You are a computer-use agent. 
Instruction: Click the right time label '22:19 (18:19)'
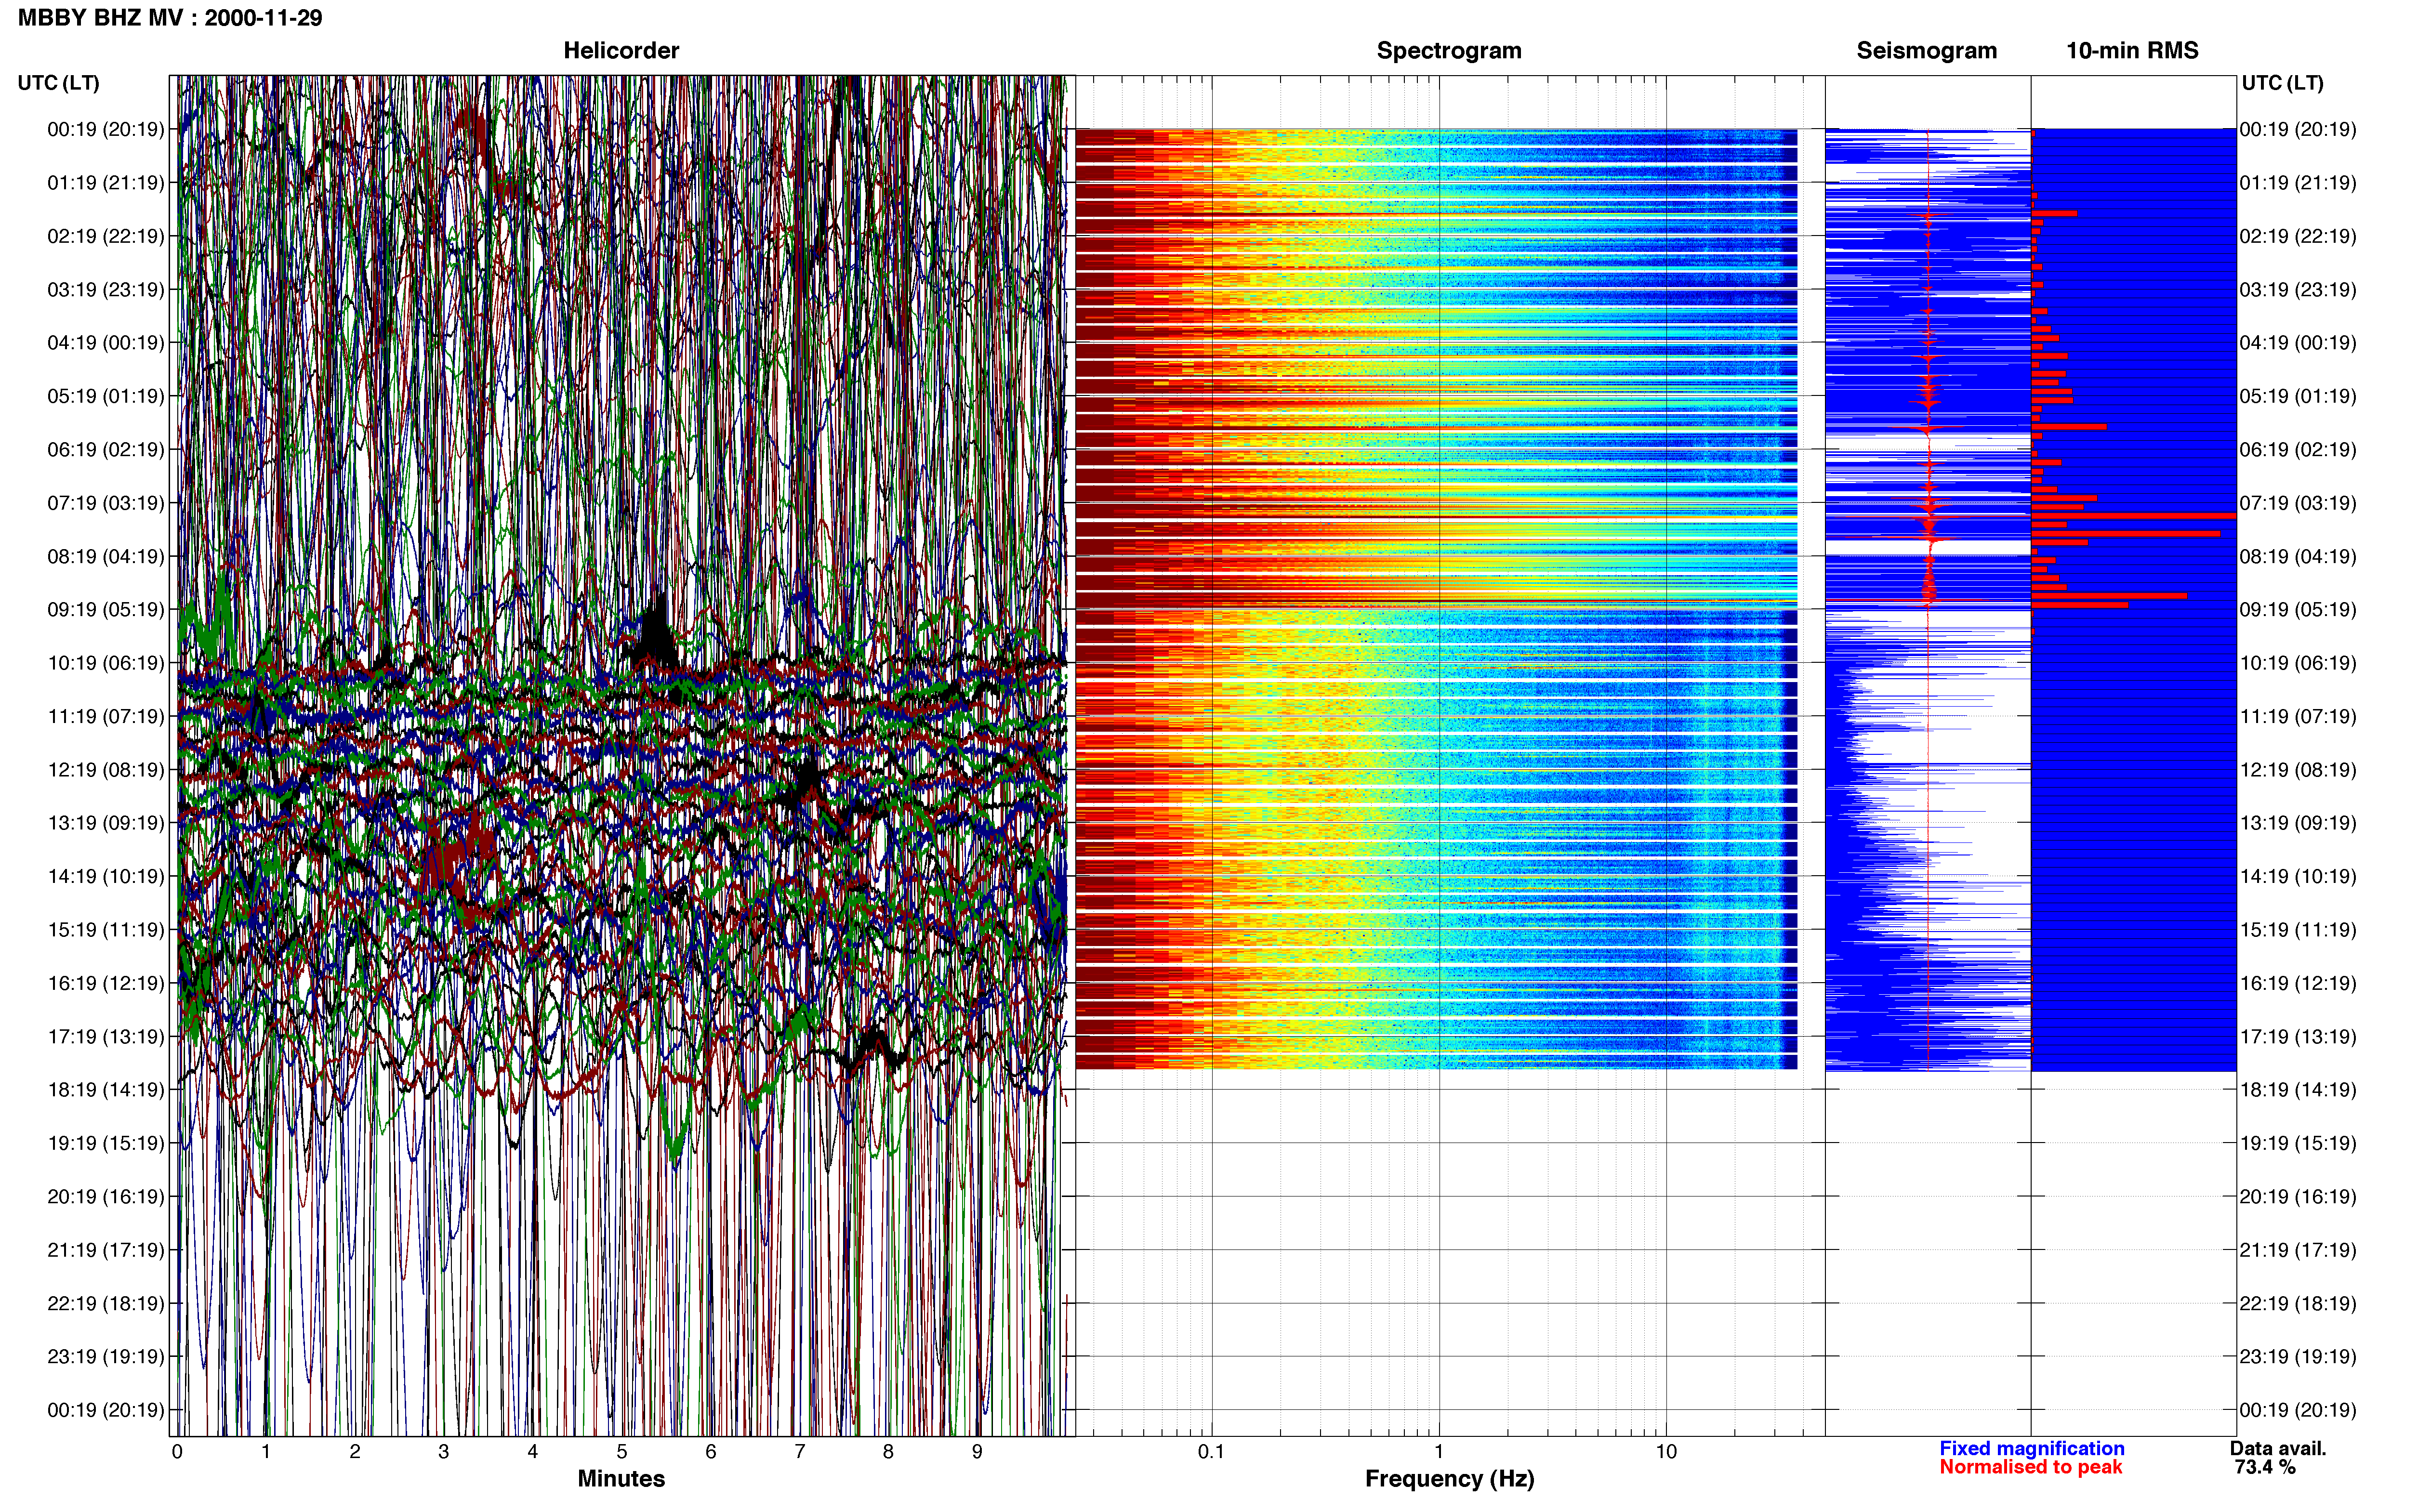tap(2298, 1303)
